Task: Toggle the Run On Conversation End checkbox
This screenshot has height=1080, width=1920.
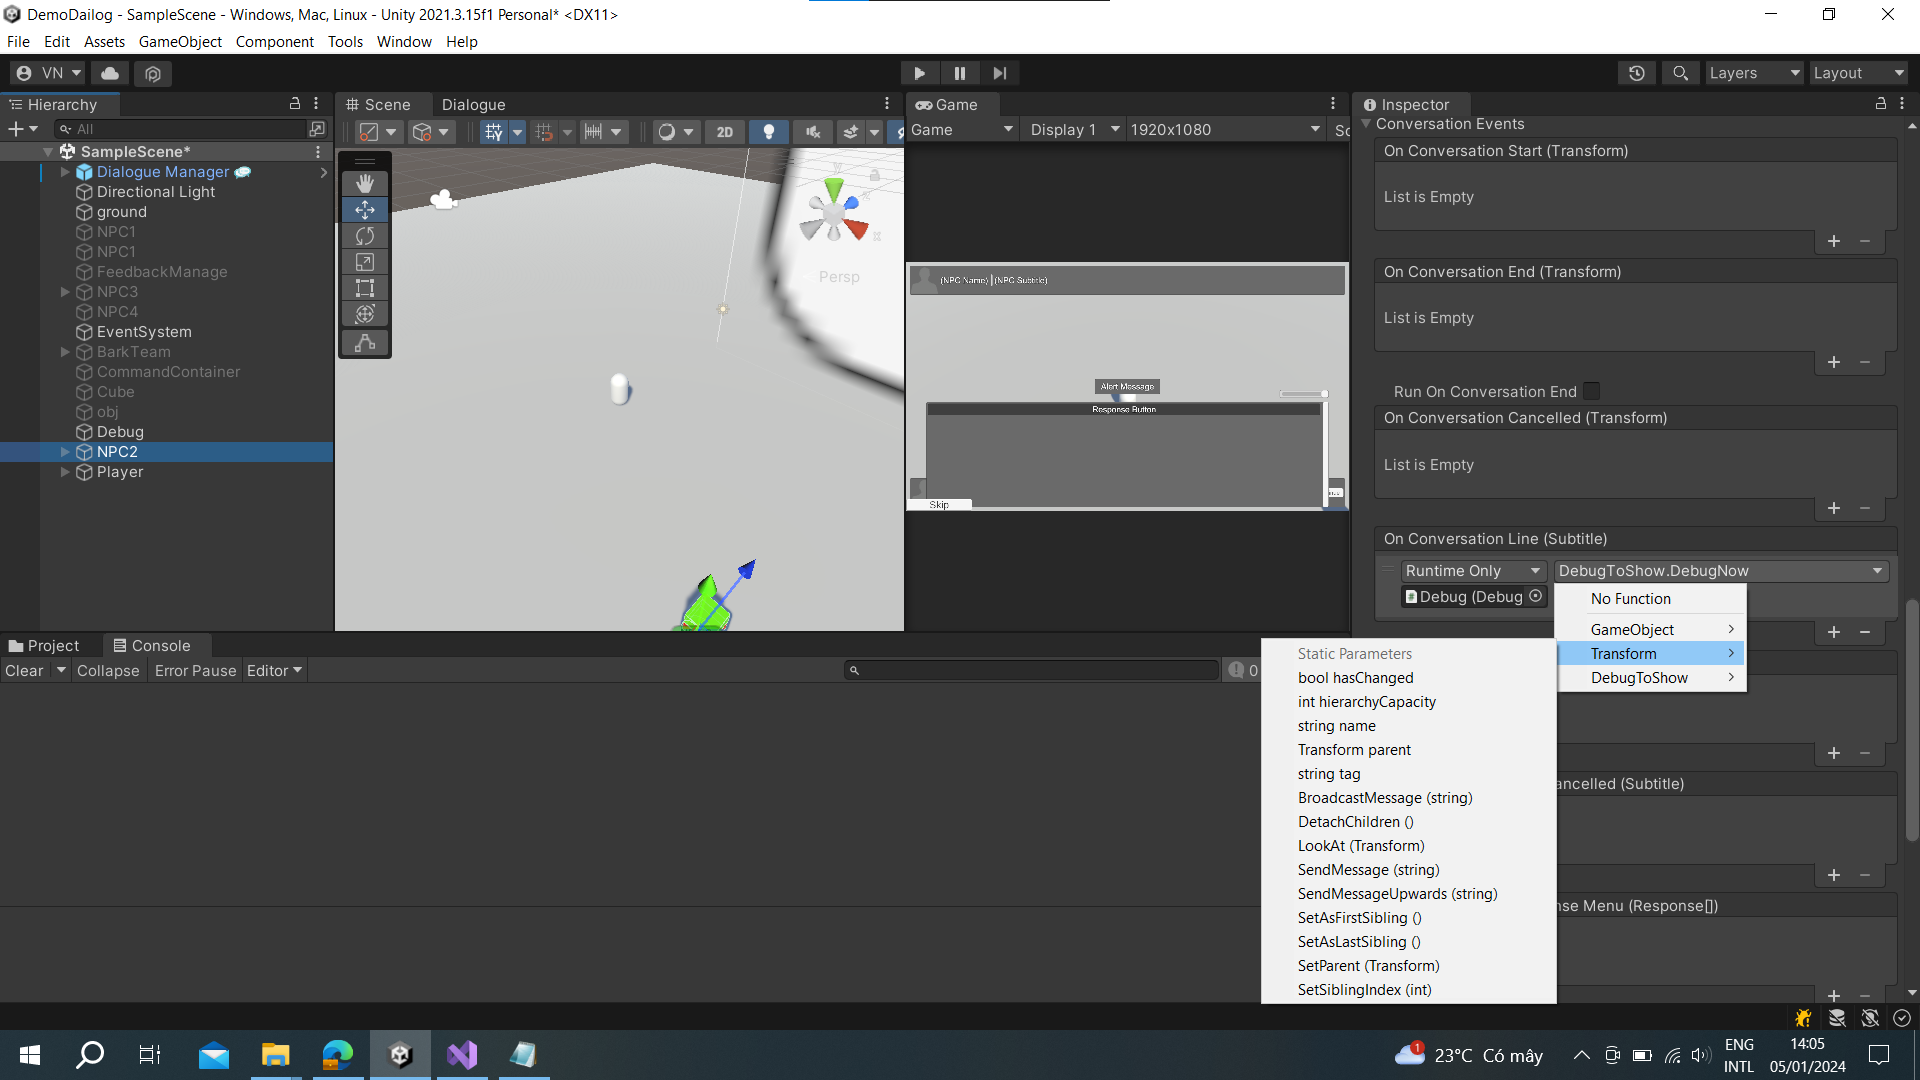Action: click(1591, 391)
